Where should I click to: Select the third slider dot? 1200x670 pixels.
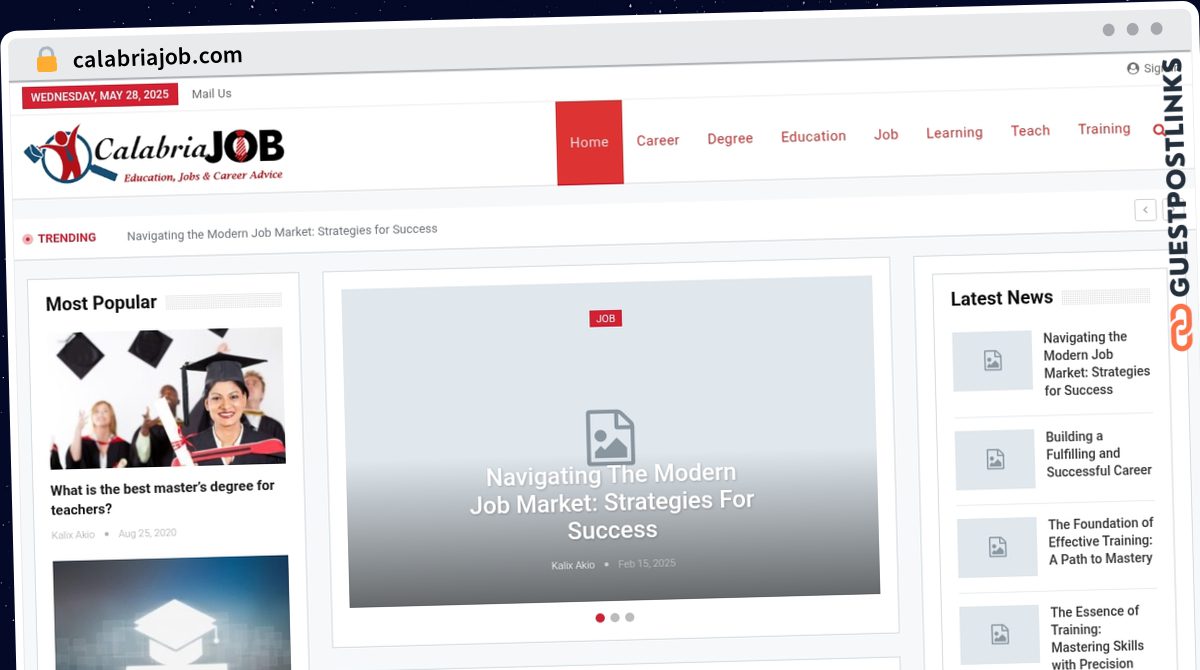click(630, 617)
